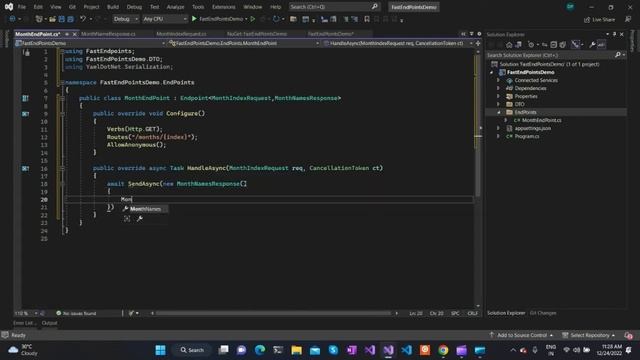Collapse the namespace block outline toggle
640x360 pixels.
(62, 82)
